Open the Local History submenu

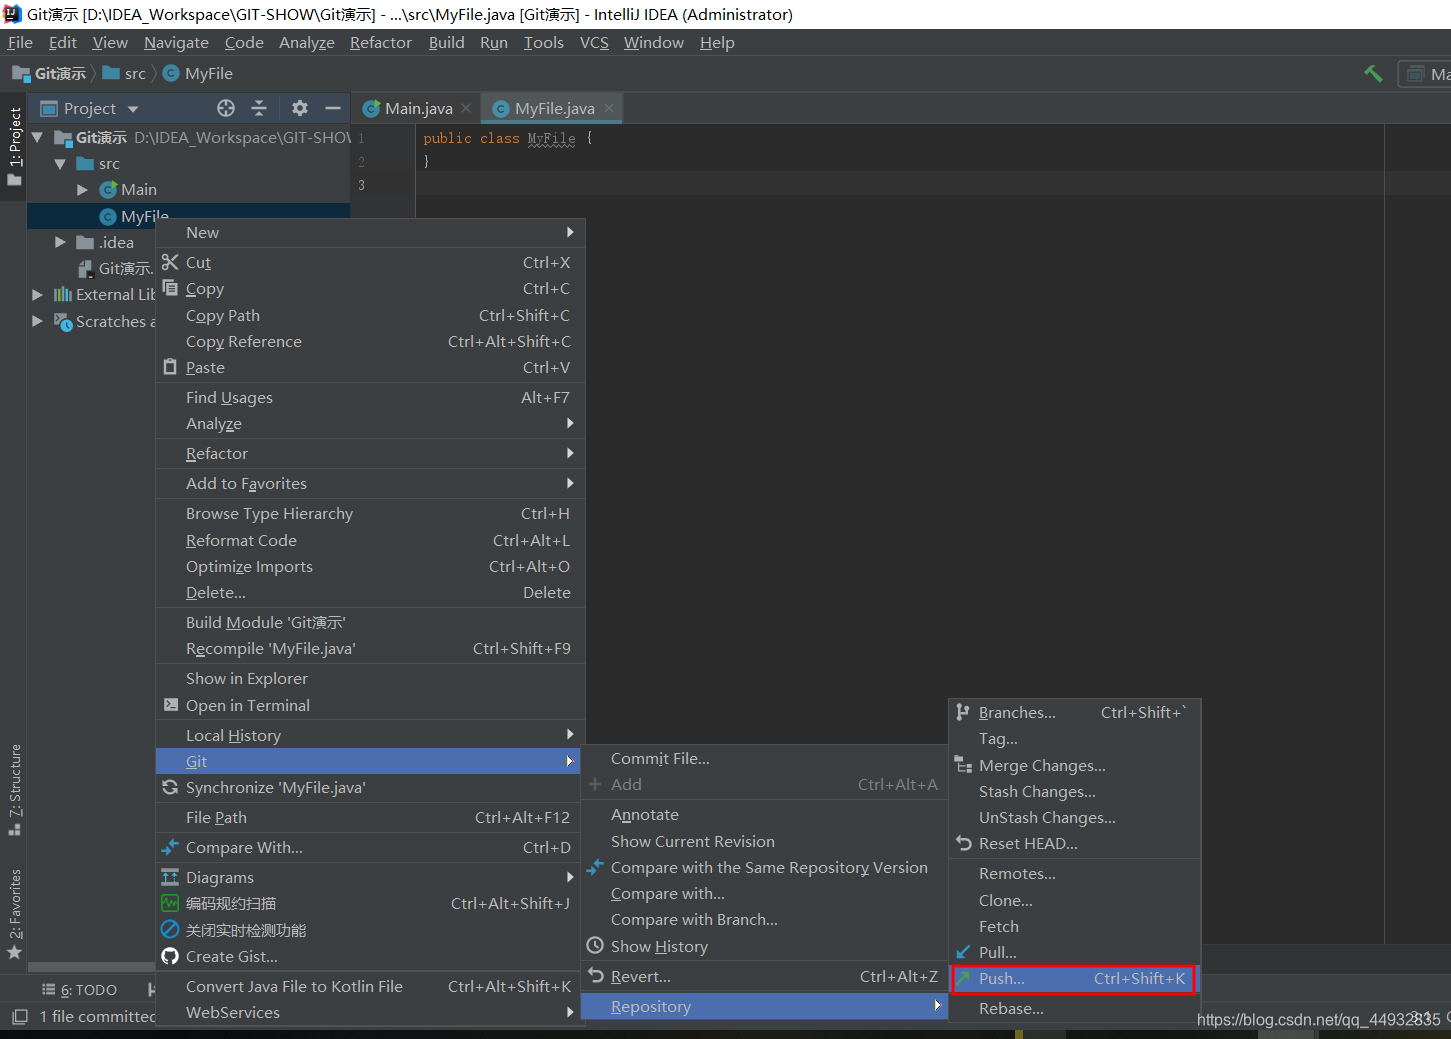[370, 735]
